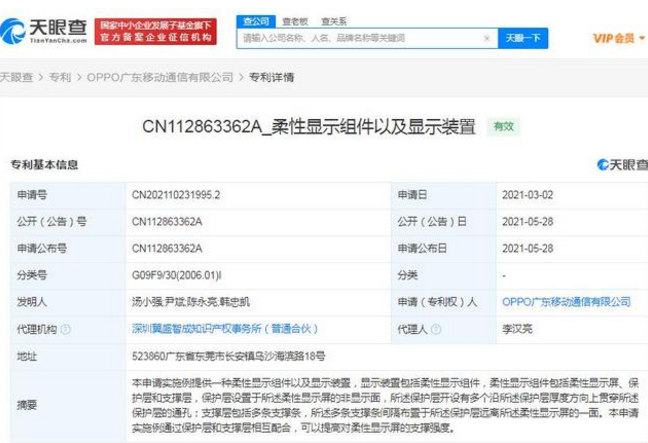Click the 公开（公告）号 value CN112863362A
Image resolution: width=648 pixels, height=443 pixels.
(167, 222)
